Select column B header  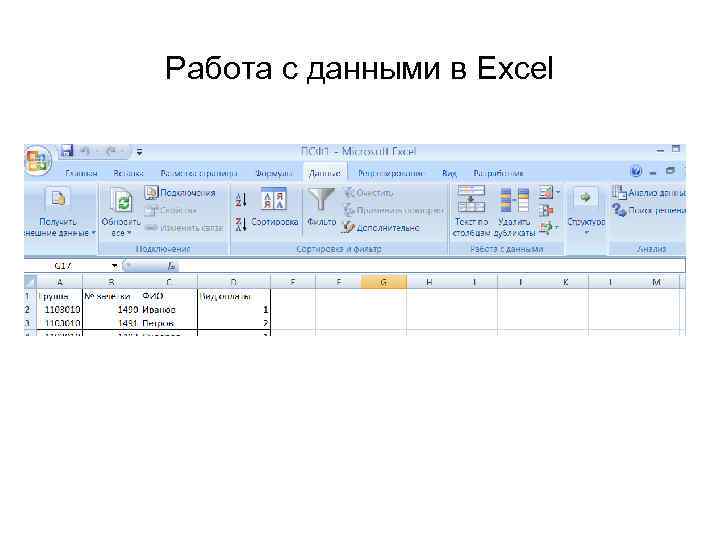[x=111, y=282]
